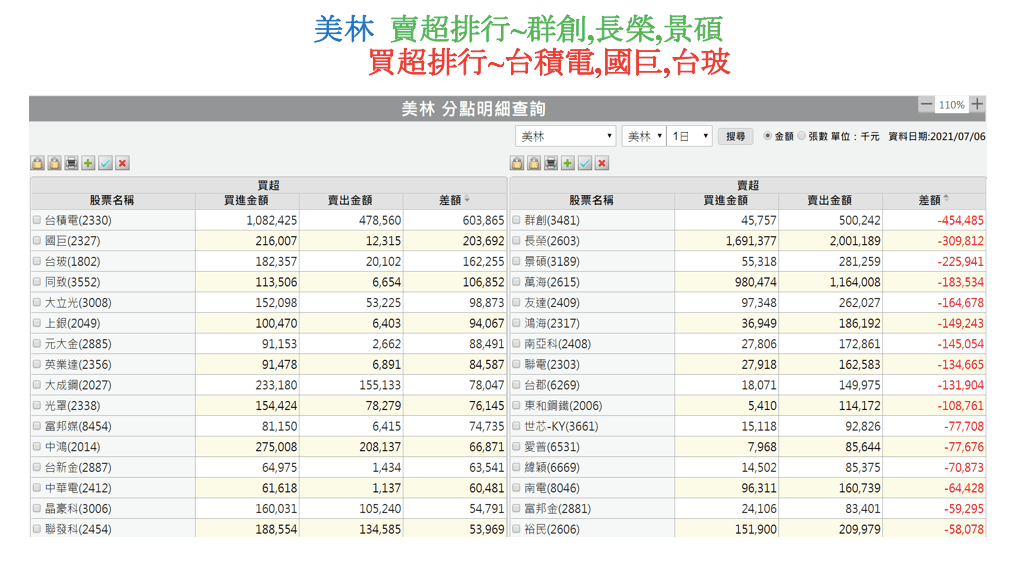
Task: Click the printer icon above 賣超 table
Action: click(x=551, y=163)
